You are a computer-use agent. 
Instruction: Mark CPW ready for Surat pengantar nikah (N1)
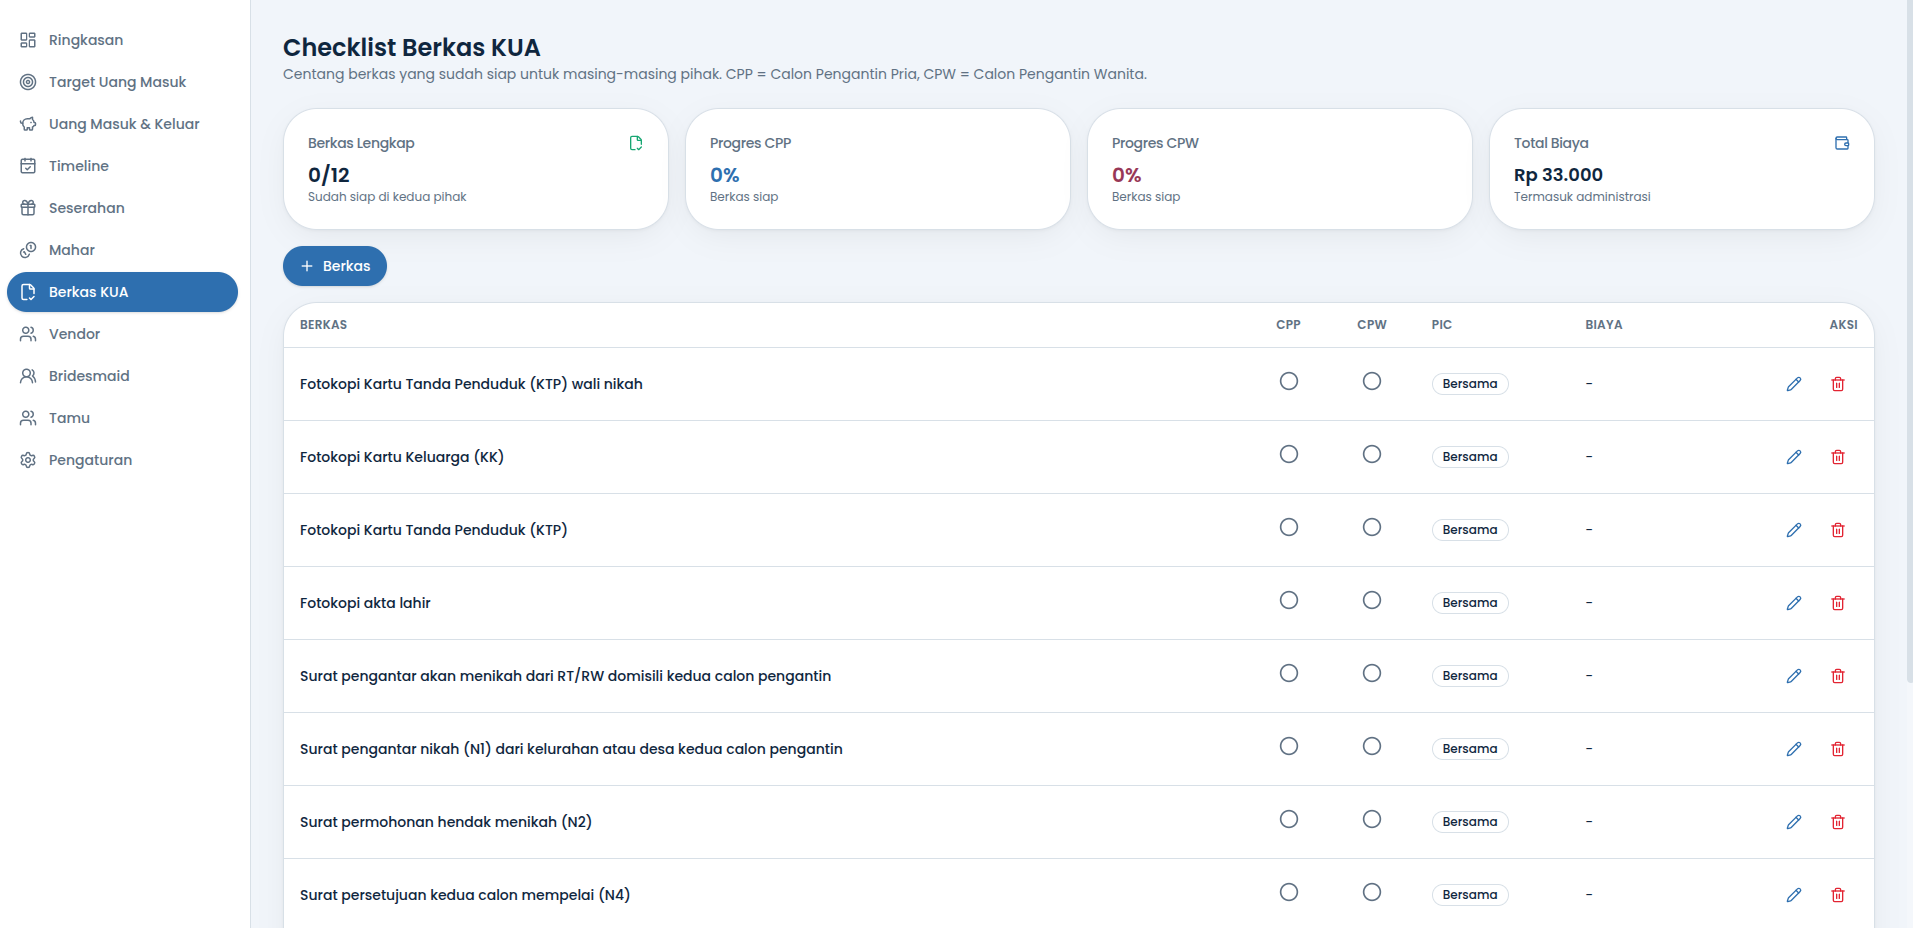tap(1372, 746)
